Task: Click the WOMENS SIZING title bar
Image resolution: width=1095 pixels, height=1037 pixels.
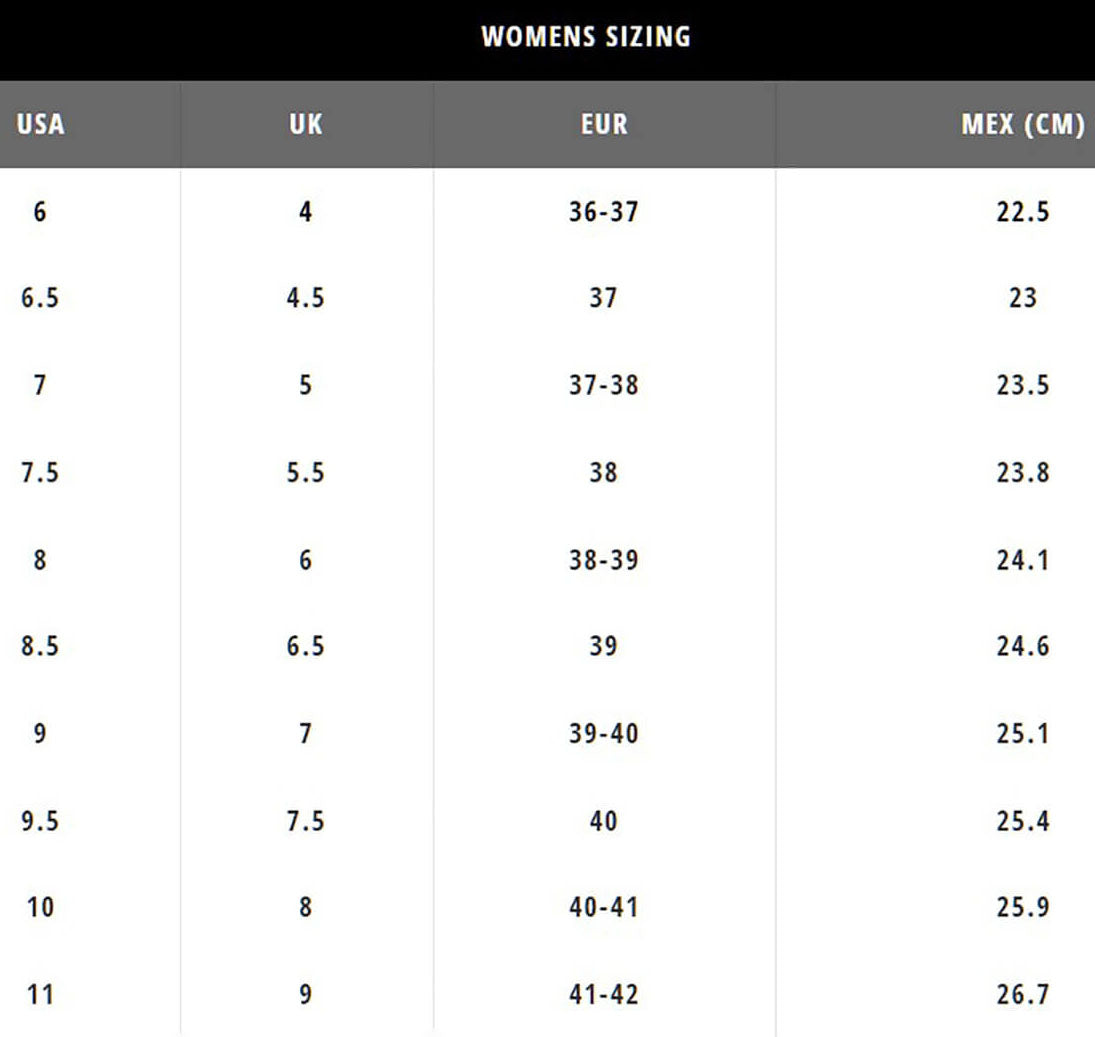Action: (x=585, y=37)
